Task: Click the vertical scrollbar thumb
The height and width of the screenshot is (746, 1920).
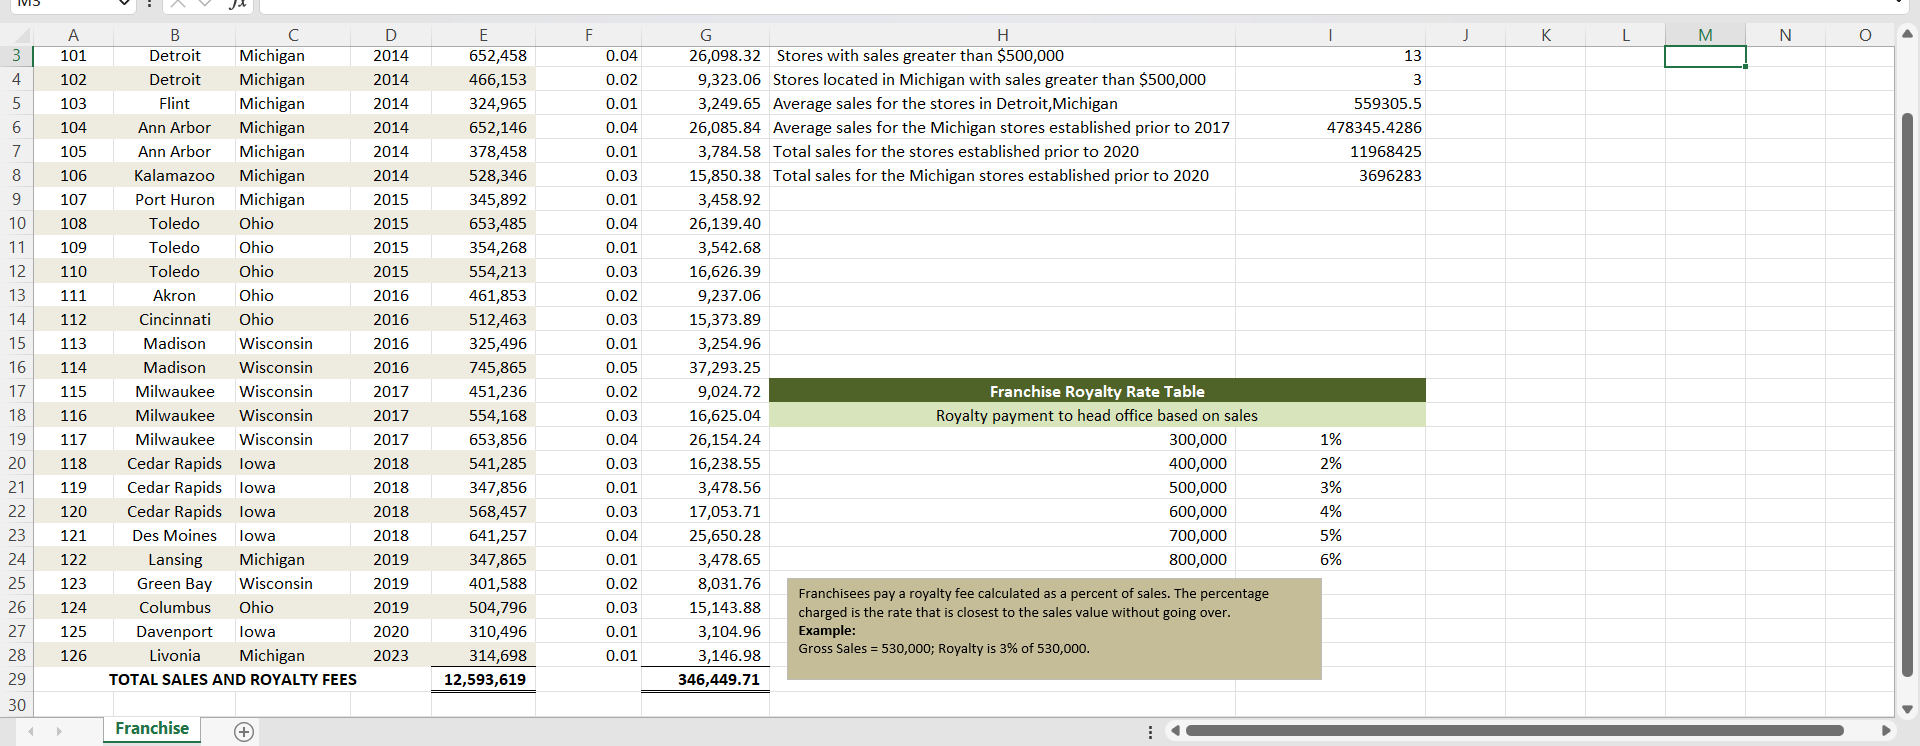Action: pos(1907,395)
